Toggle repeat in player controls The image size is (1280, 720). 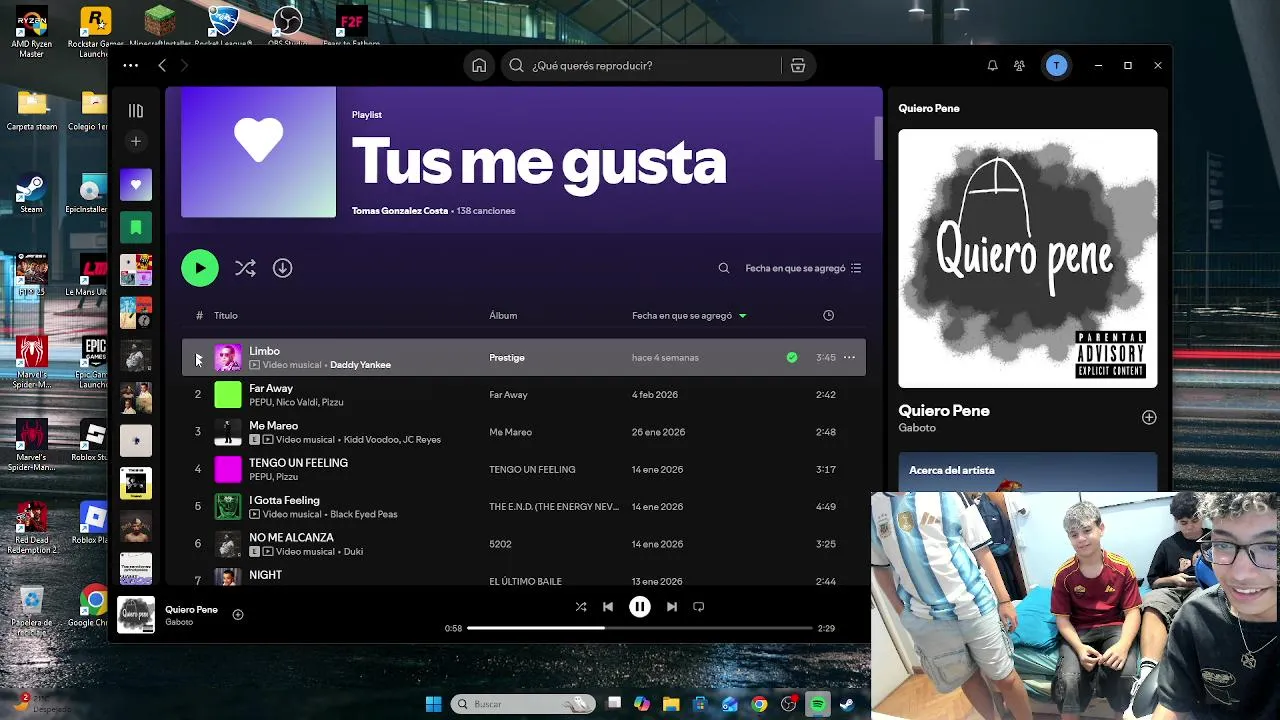pos(699,607)
